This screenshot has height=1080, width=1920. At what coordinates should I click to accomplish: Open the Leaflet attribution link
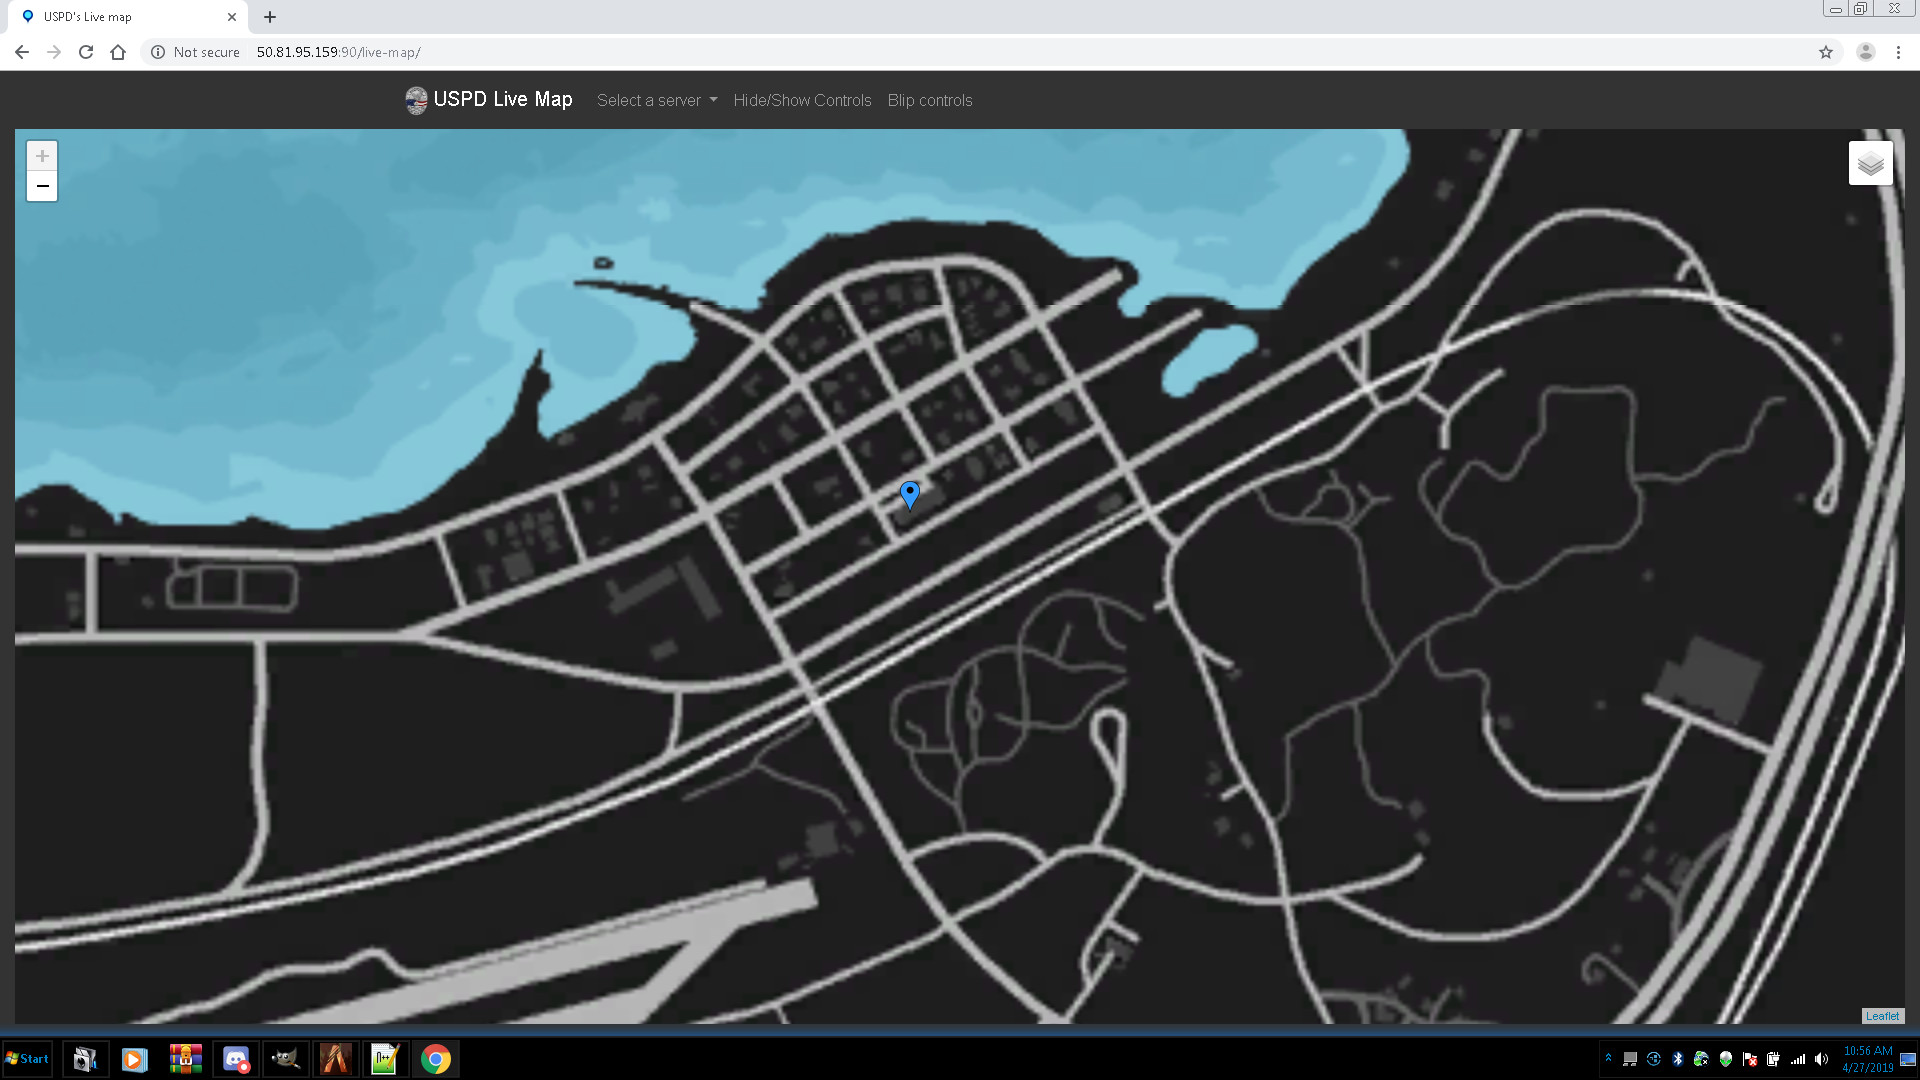1883,1016
